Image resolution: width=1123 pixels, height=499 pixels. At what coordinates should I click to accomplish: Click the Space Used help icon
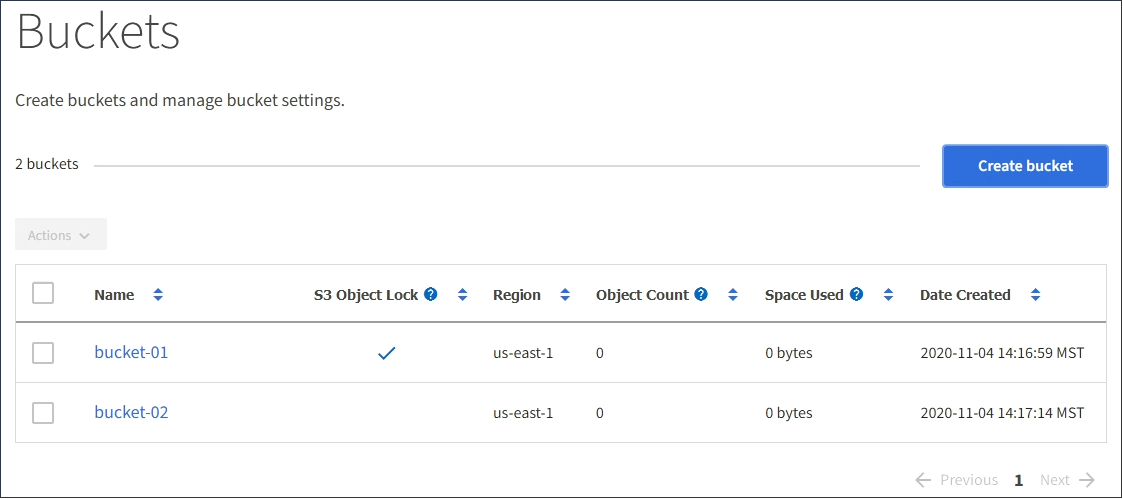(x=856, y=295)
